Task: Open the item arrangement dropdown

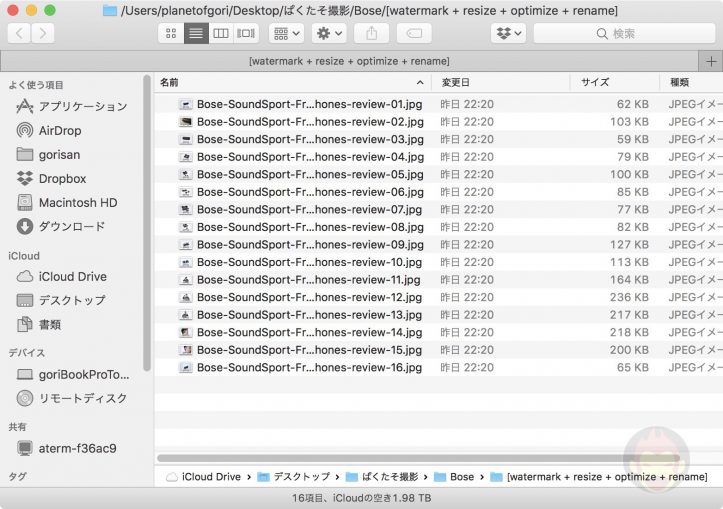Action: (286, 33)
